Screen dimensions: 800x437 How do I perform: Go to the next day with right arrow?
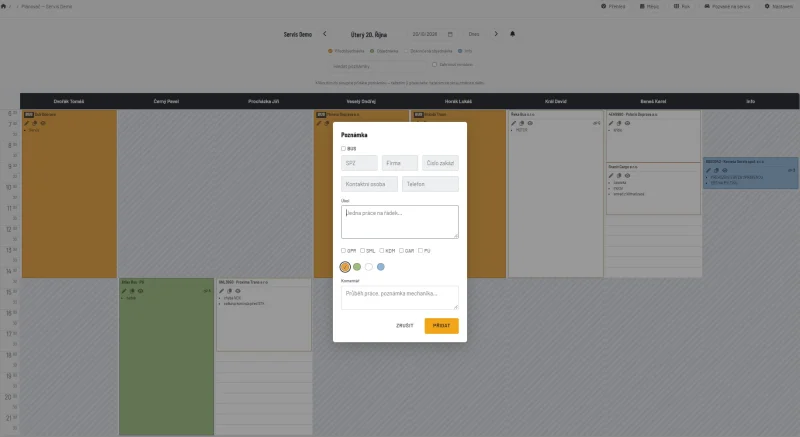[x=496, y=34]
